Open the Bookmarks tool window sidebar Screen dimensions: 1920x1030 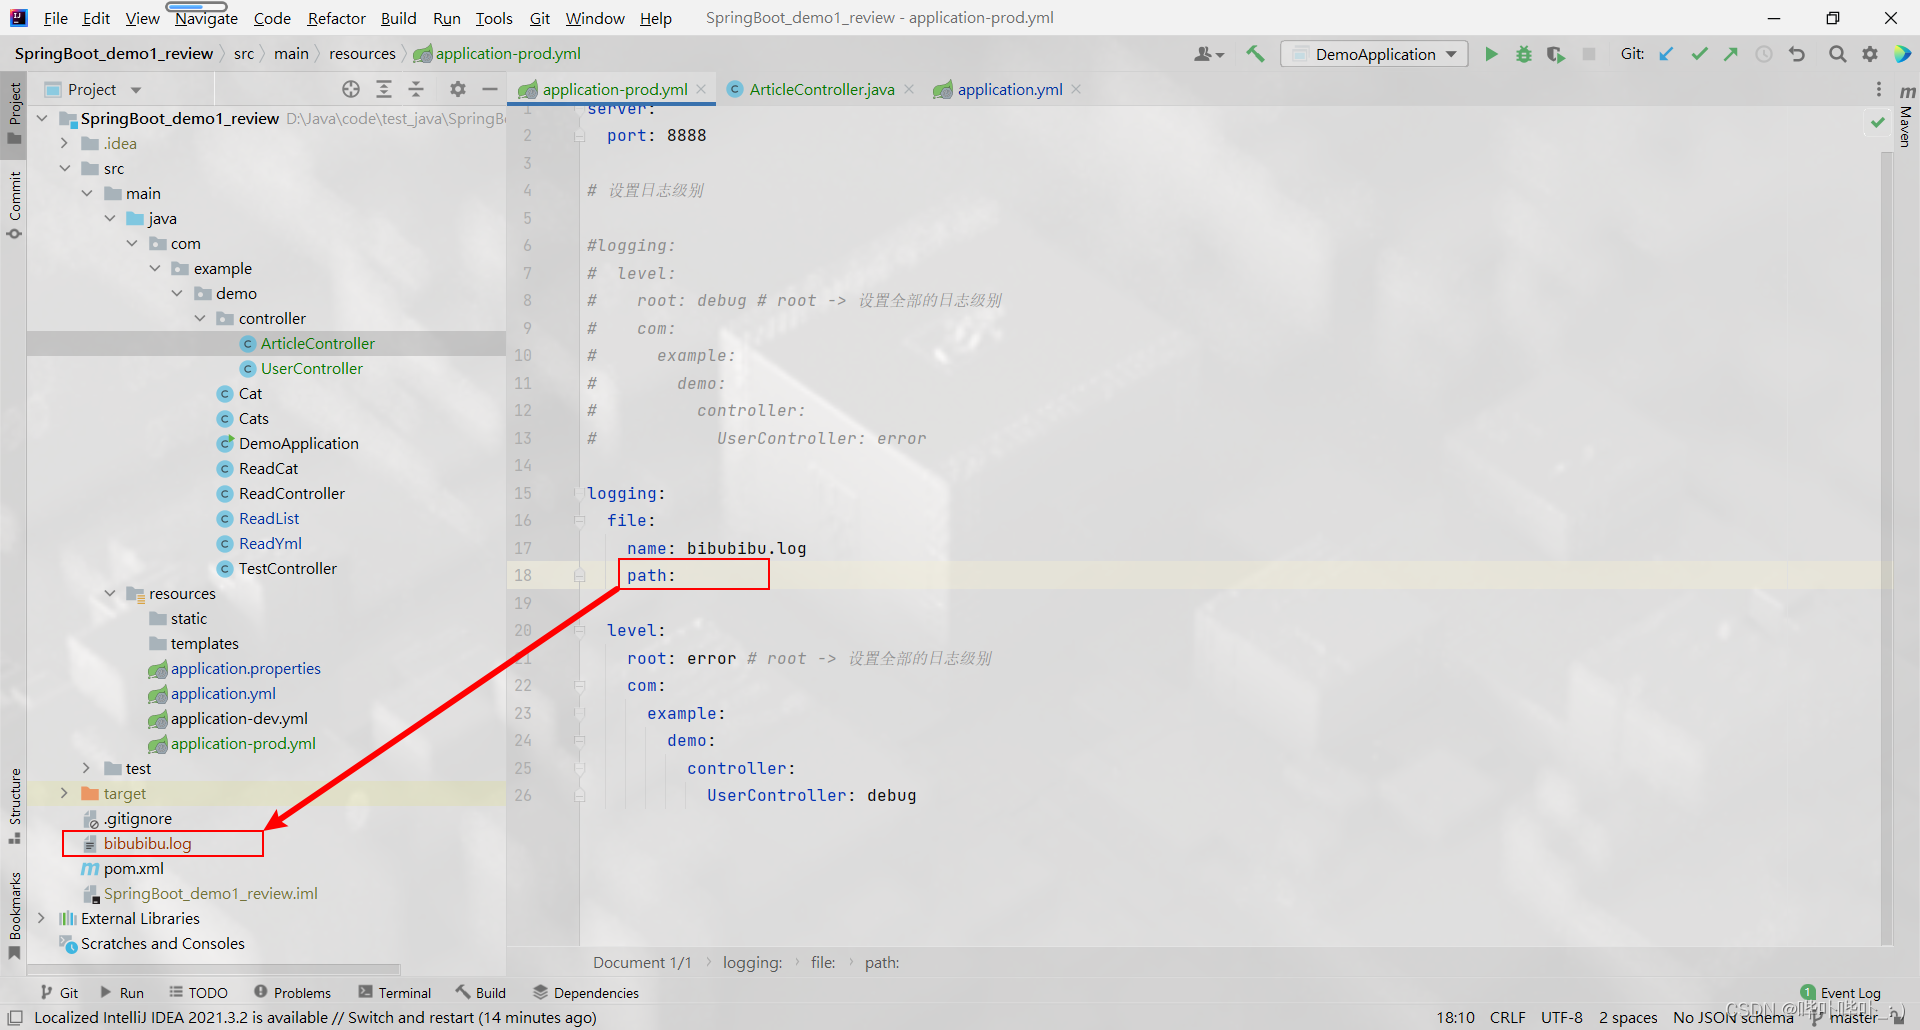(x=14, y=915)
